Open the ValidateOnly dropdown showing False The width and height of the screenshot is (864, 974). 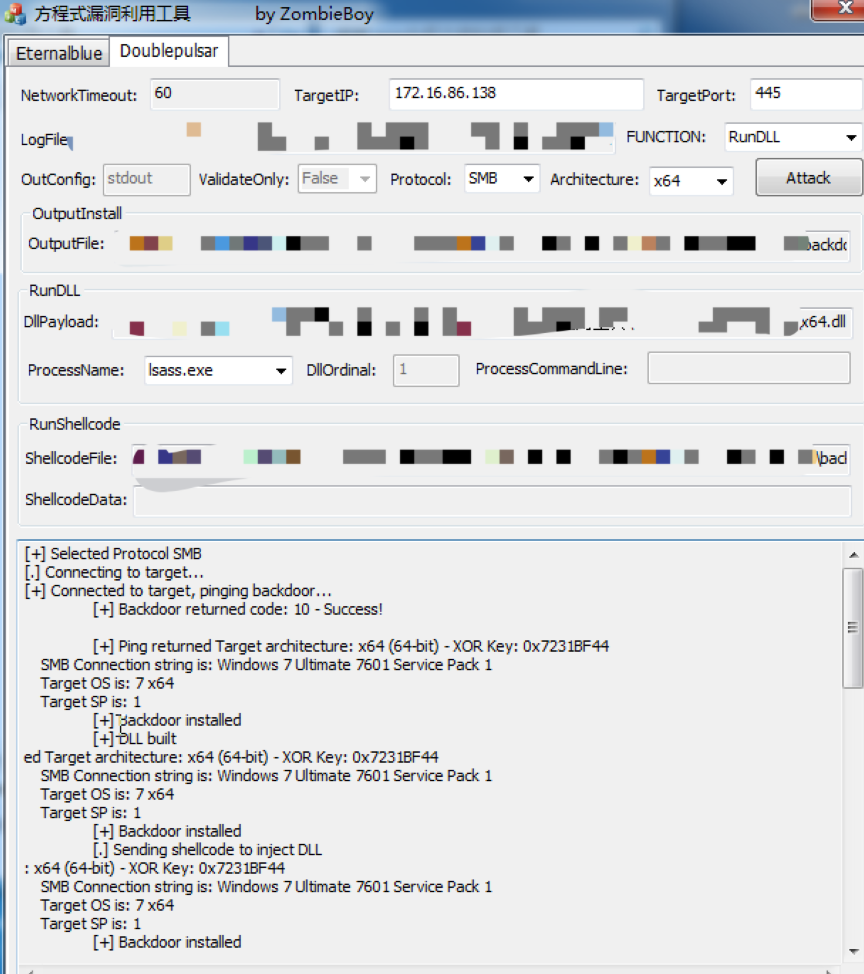pos(337,179)
